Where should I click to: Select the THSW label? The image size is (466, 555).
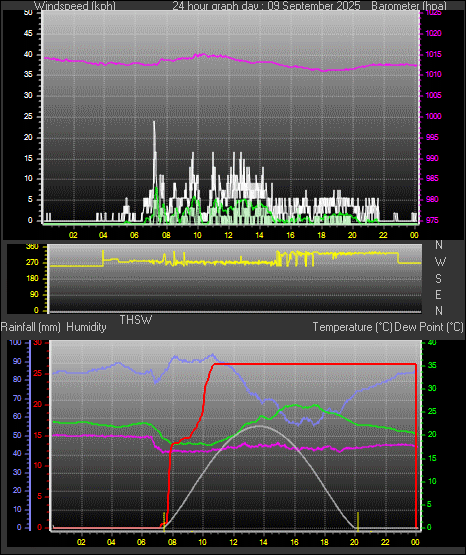[x=136, y=320]
